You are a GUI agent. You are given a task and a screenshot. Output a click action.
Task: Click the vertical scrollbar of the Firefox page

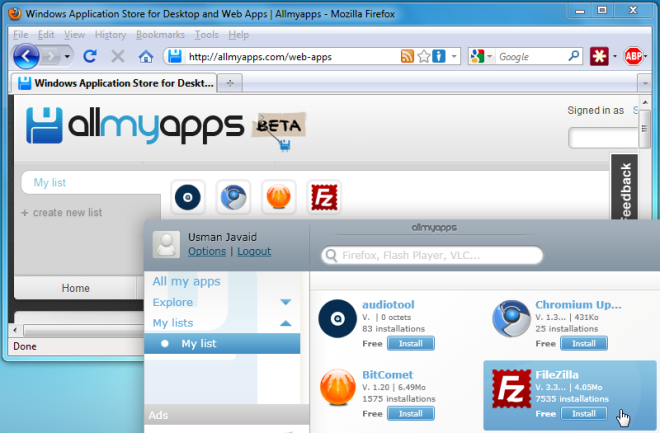pyautogui.click(x=645, y=130)
